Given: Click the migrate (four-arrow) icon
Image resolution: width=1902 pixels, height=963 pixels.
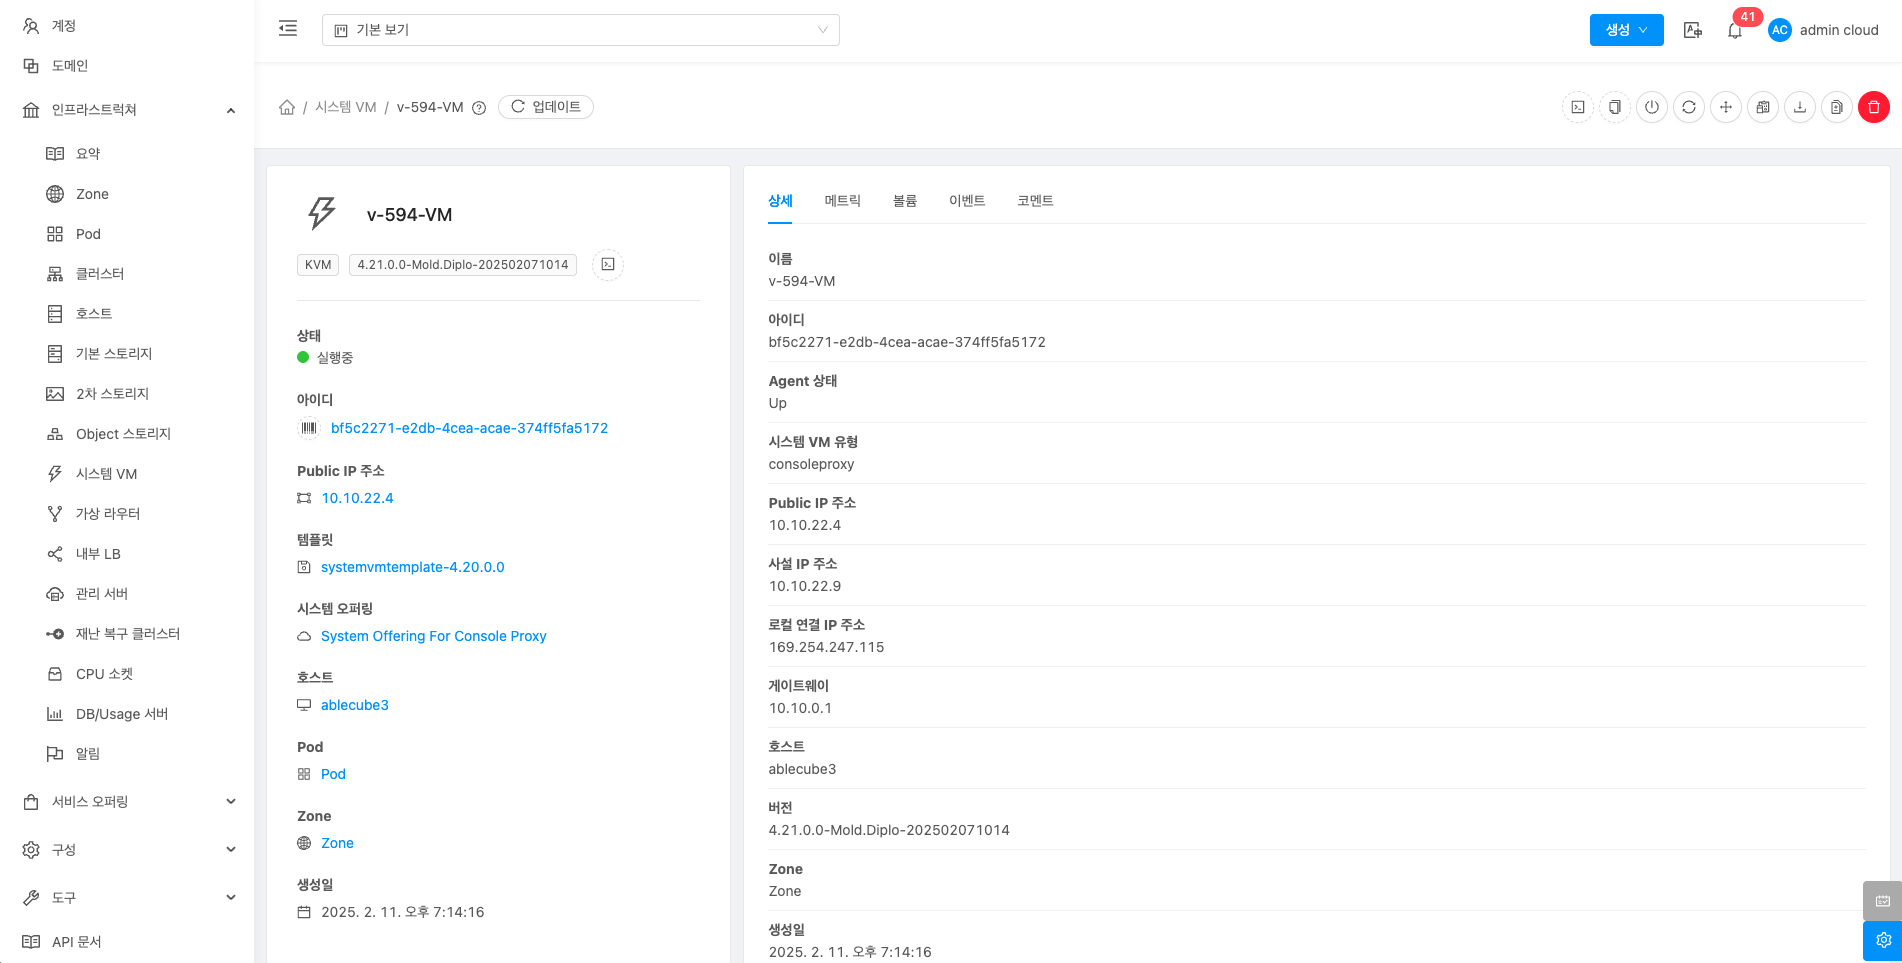Looking at the screenshot, I should pos(1726,107).
